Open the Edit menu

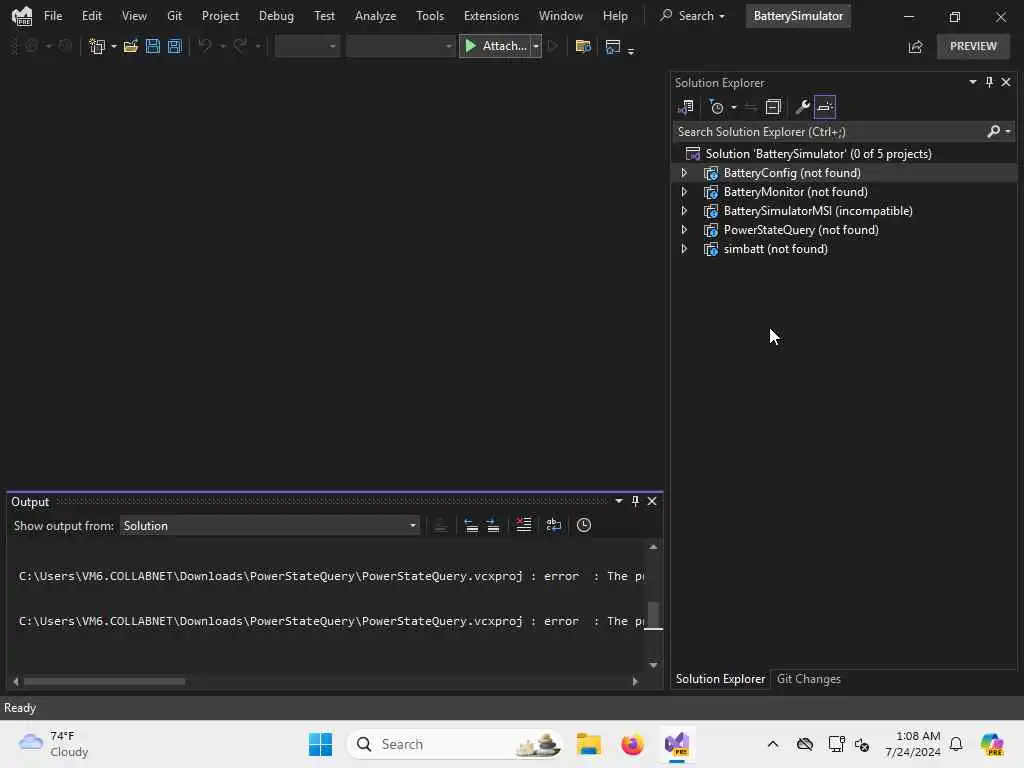[91, 16]
